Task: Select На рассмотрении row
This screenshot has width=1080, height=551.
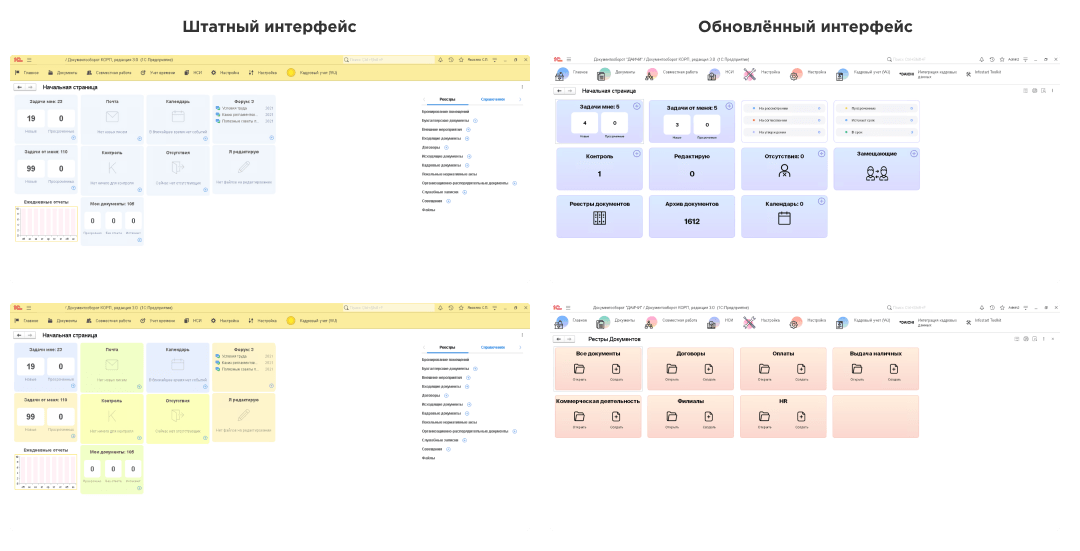Action: pos(784,108)
